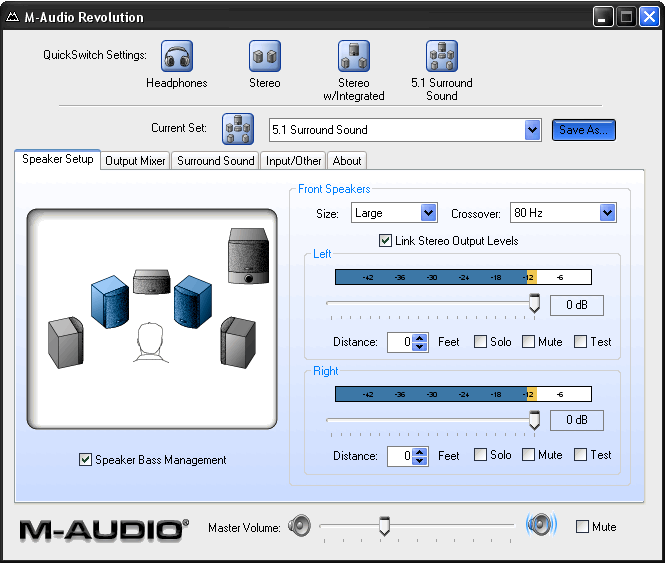Click the M-Audio title bar logo icon
Image resolution: width=665 pixels, height=563 pixels.
13,17
